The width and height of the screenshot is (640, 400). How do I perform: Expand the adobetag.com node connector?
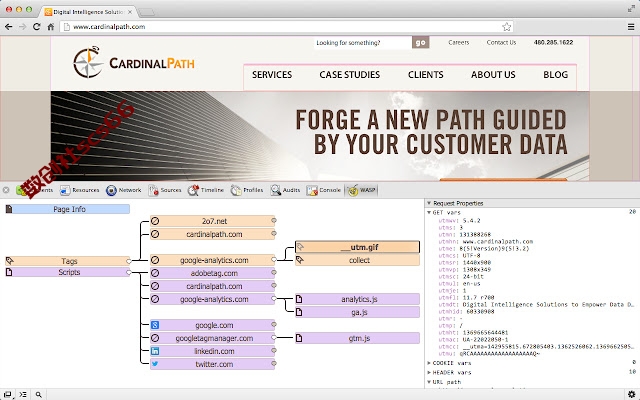click(x=274, y=272)
